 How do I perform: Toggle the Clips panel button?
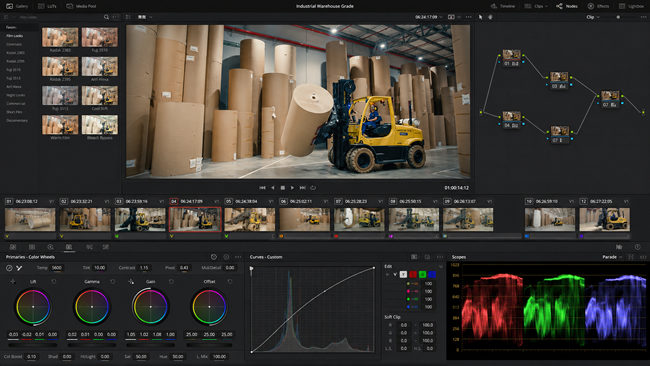[x=536, y=6]
